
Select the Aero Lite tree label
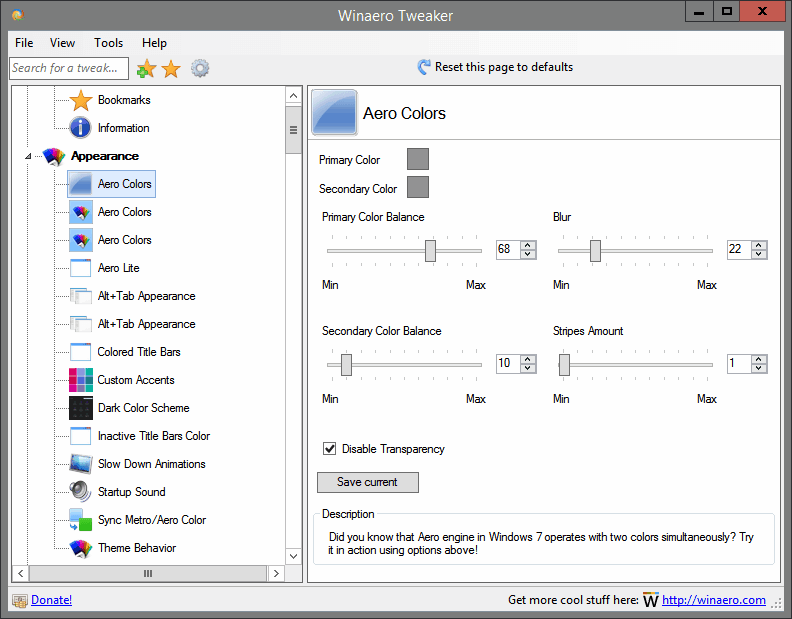(x=119, y=268)
